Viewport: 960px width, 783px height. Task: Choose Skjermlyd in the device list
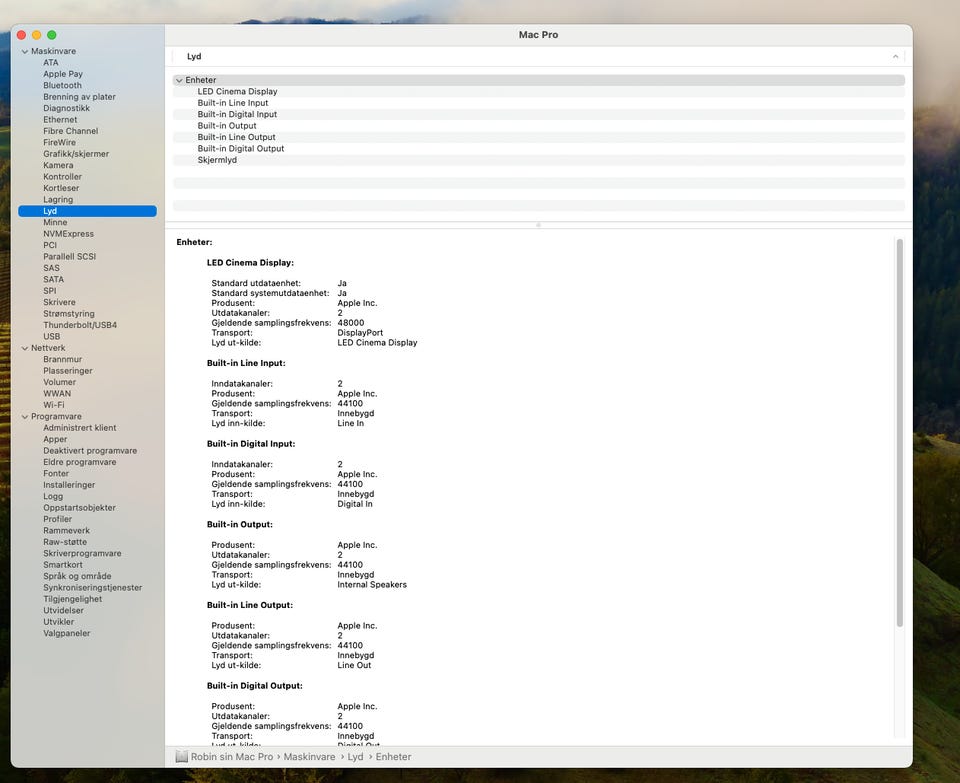pyautogui.click(x=217, y=160)
